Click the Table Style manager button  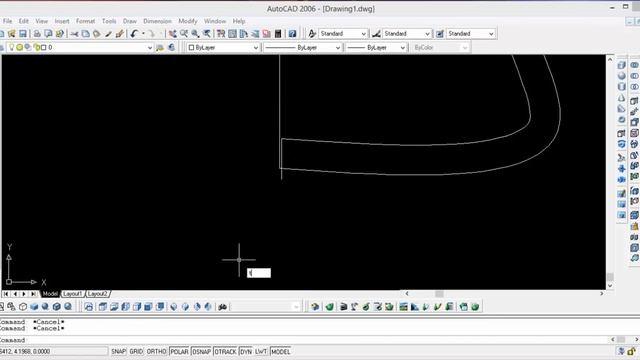(x=440, y=33)
